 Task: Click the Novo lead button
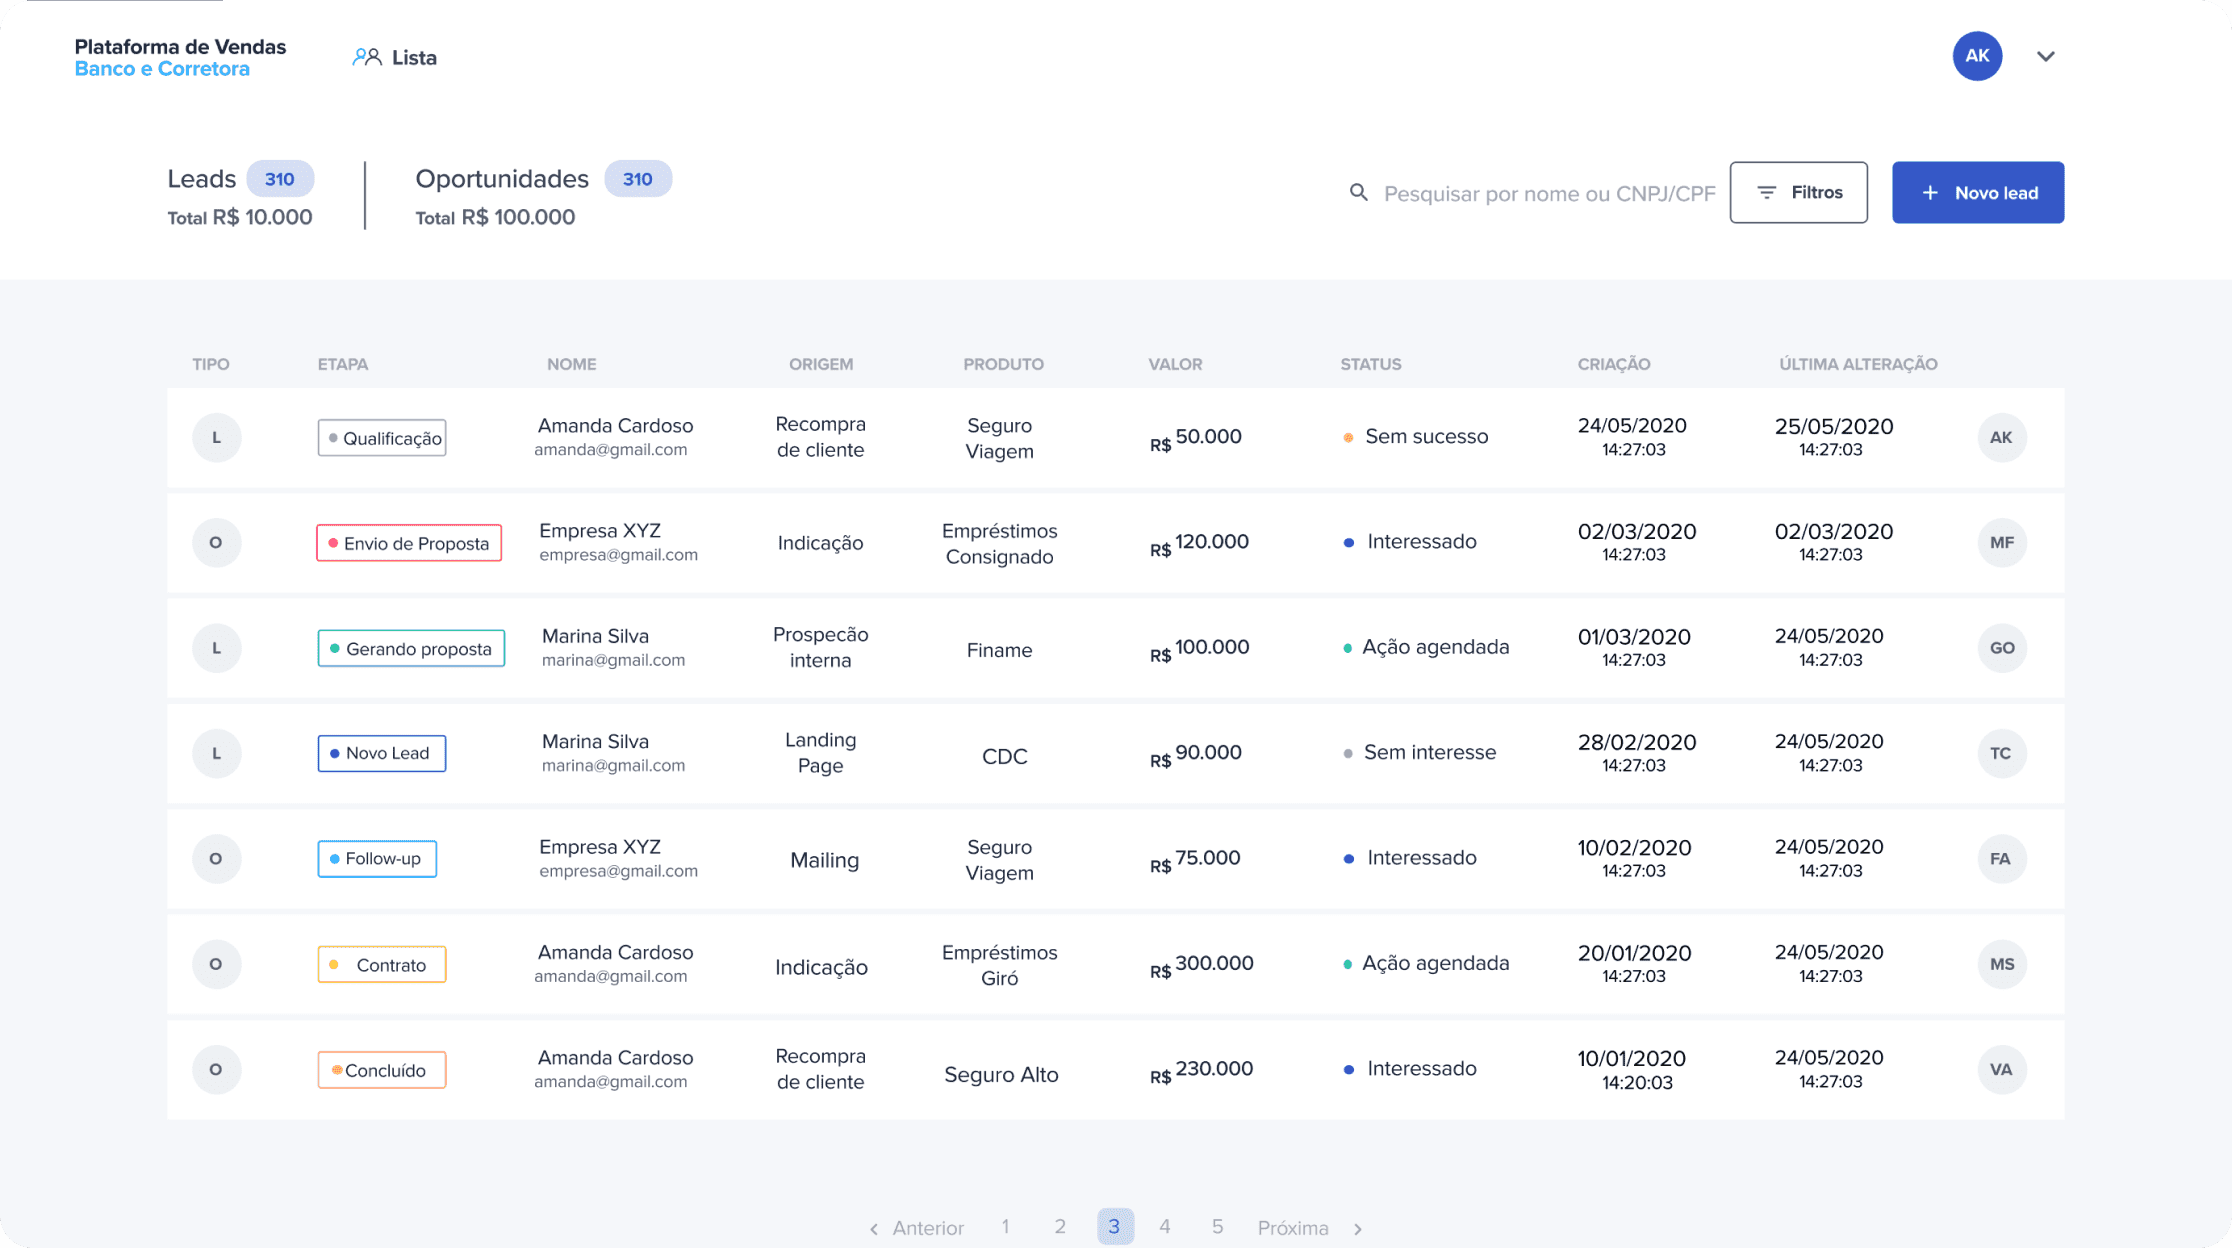coord(1977,192)
